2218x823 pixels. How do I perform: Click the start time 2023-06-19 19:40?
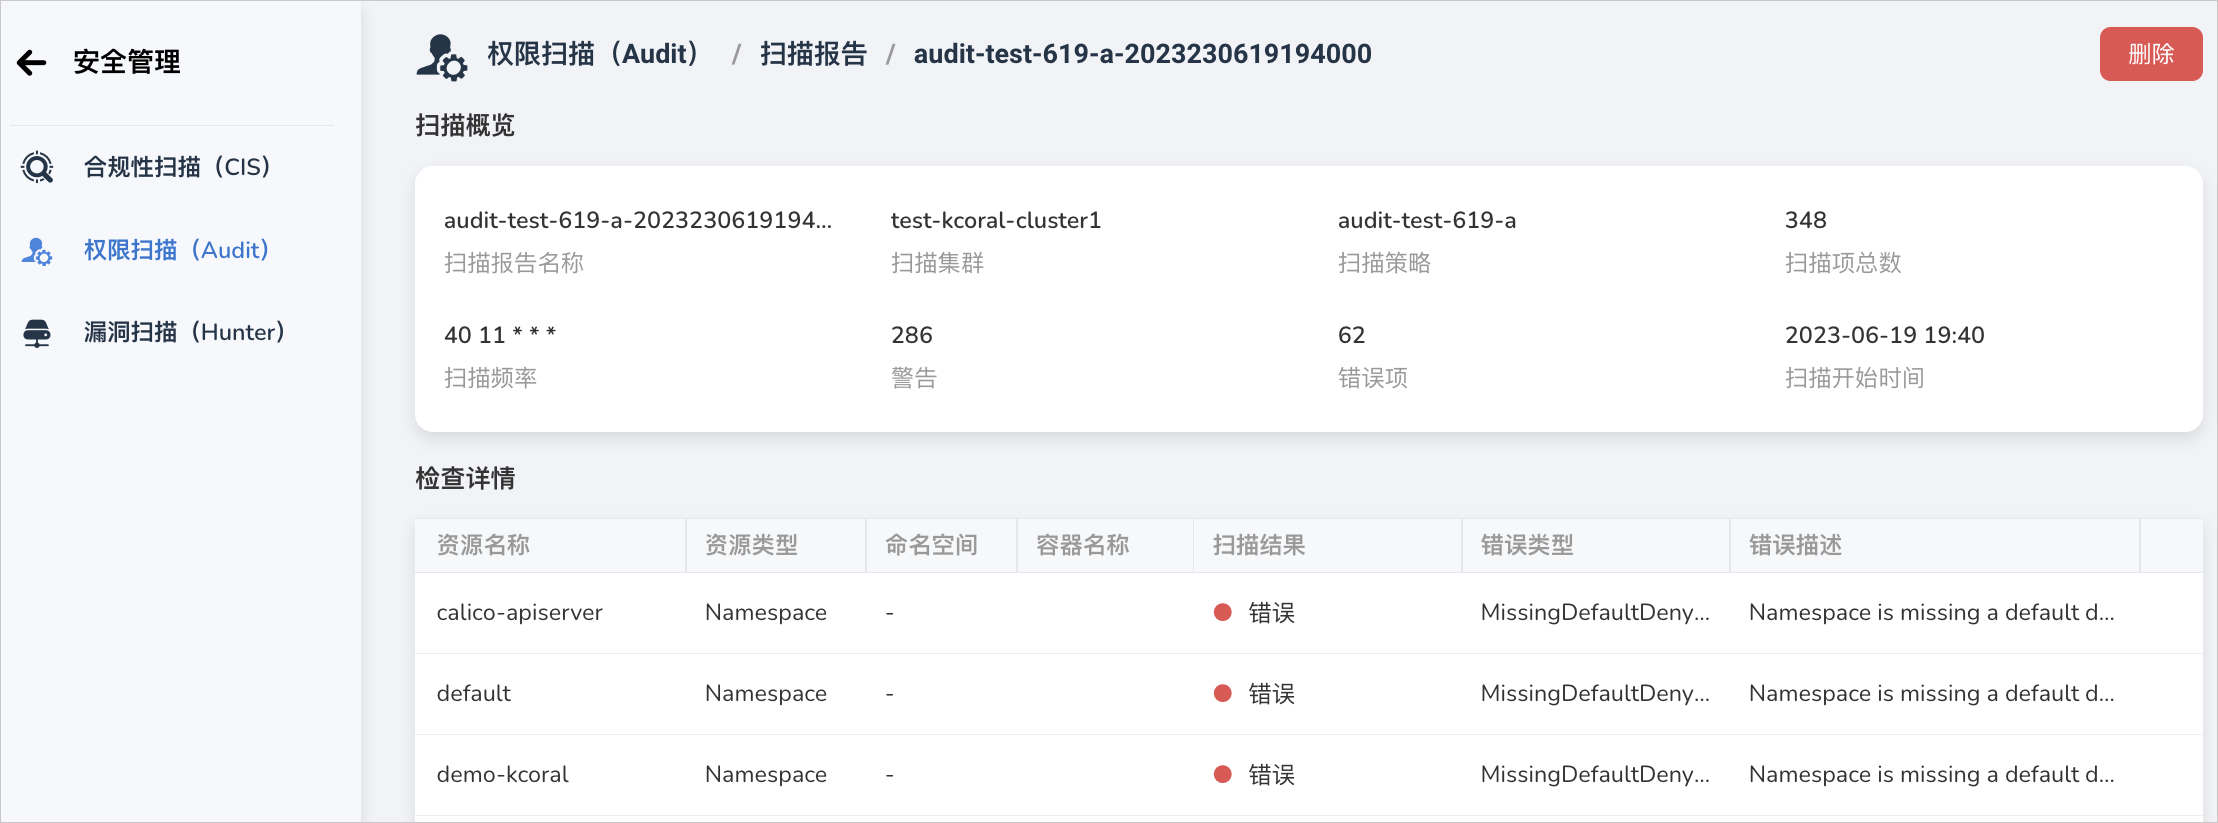pyautogui.click(x=1885, y=335)
